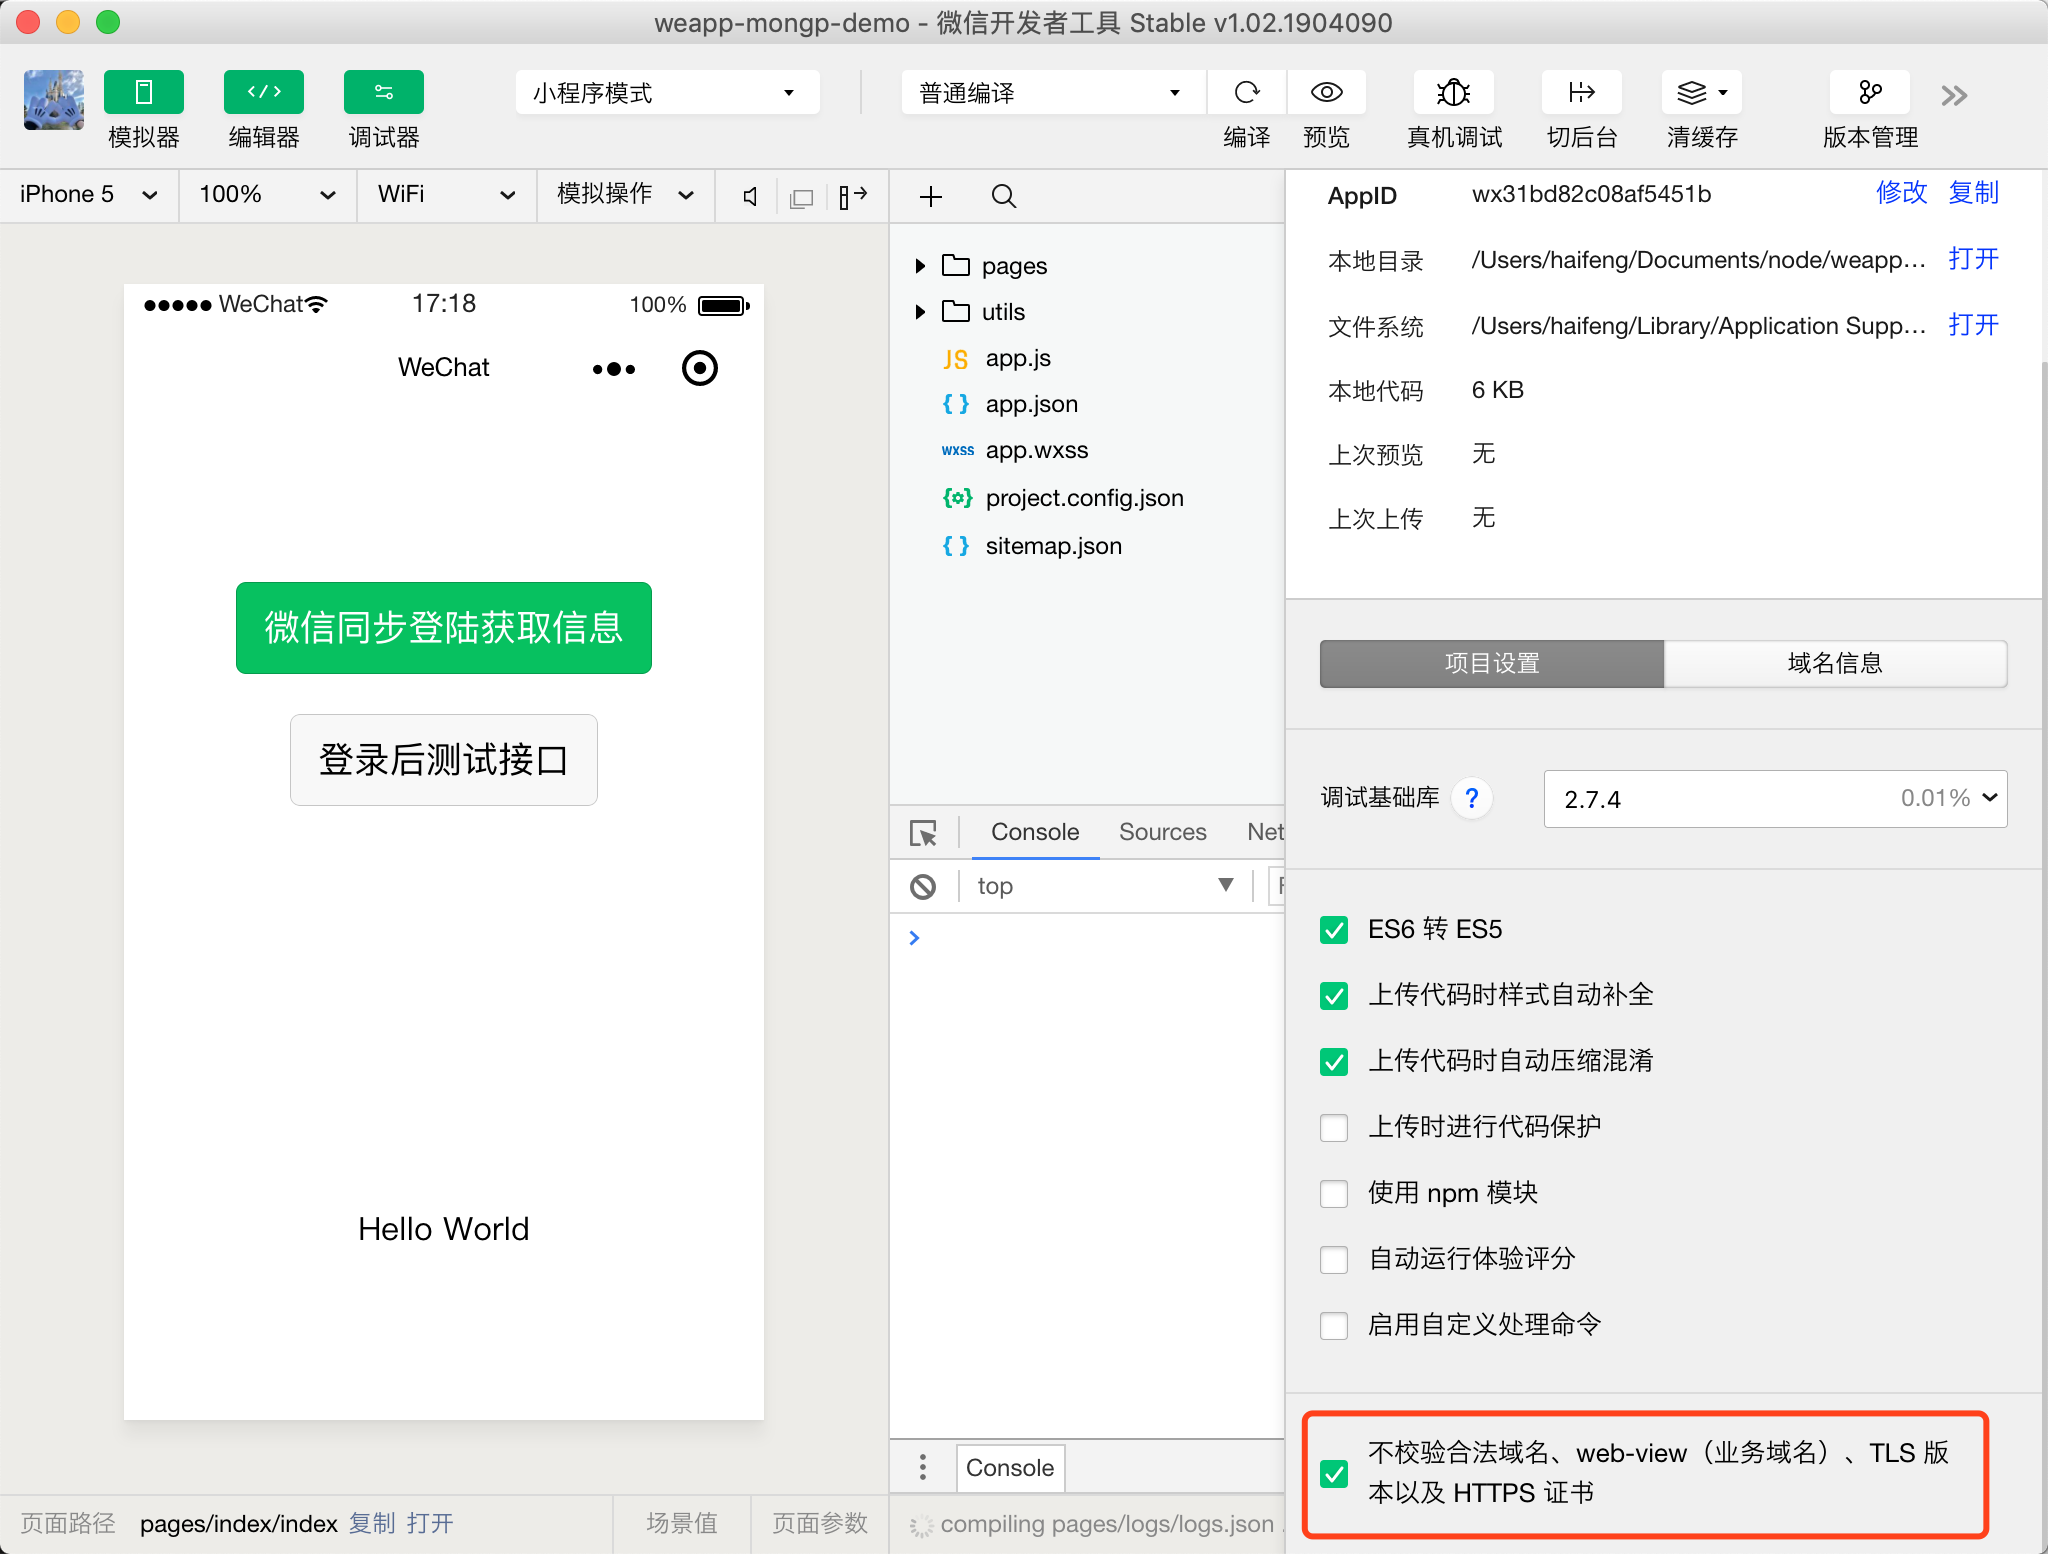Click the search icon in file panel
This screenshot has width=2048, height=1554.
coord(1003,196)
